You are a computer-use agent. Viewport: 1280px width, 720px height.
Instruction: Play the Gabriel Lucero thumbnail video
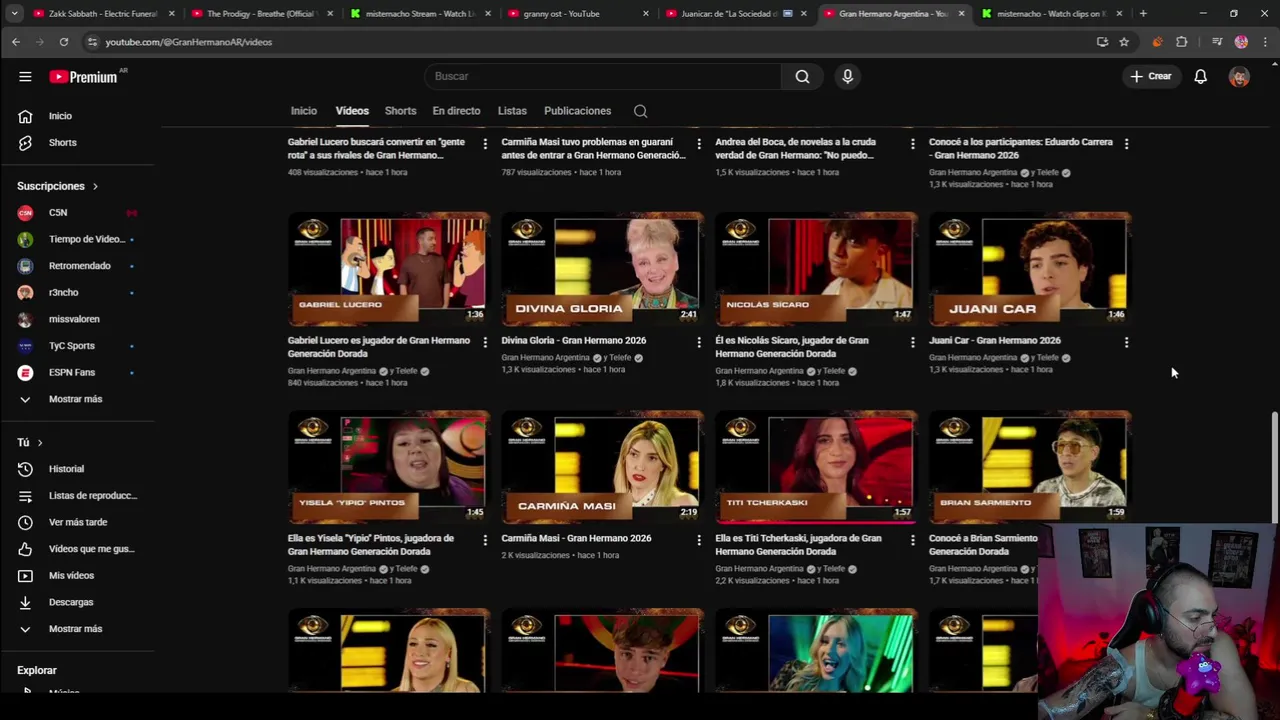389,269
